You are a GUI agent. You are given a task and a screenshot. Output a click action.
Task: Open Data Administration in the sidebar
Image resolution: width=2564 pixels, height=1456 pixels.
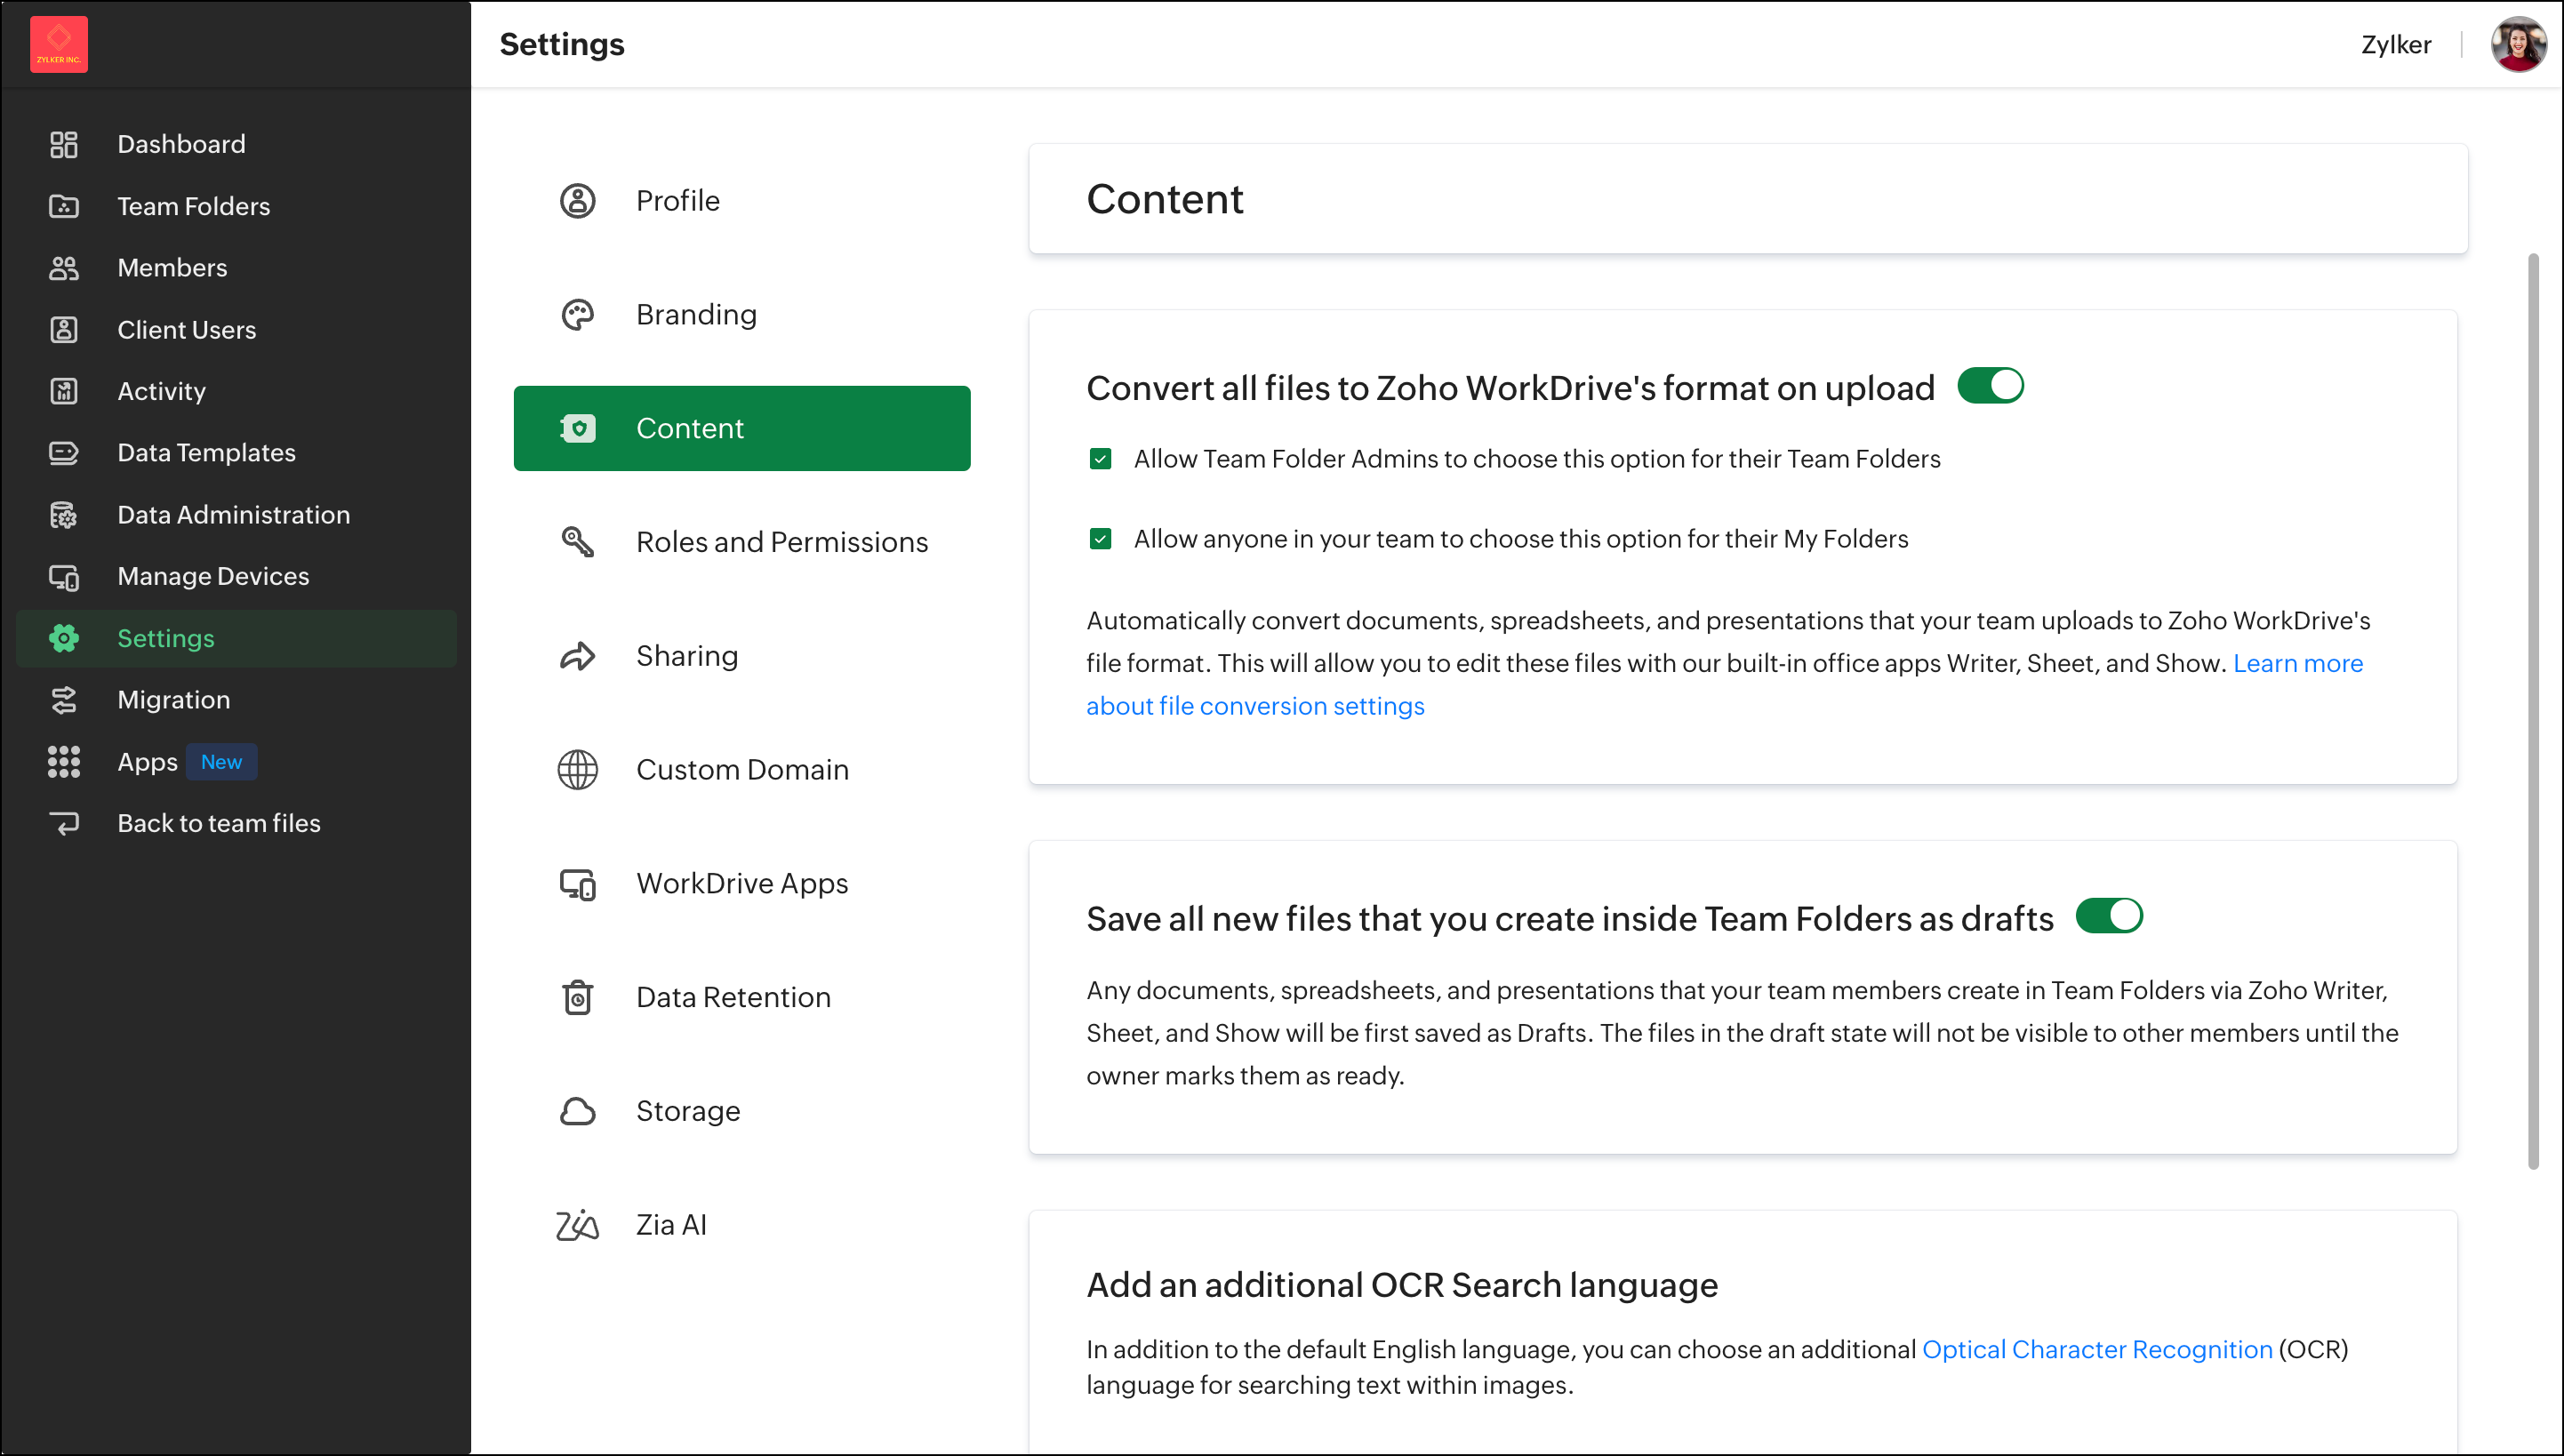point(236,515)
